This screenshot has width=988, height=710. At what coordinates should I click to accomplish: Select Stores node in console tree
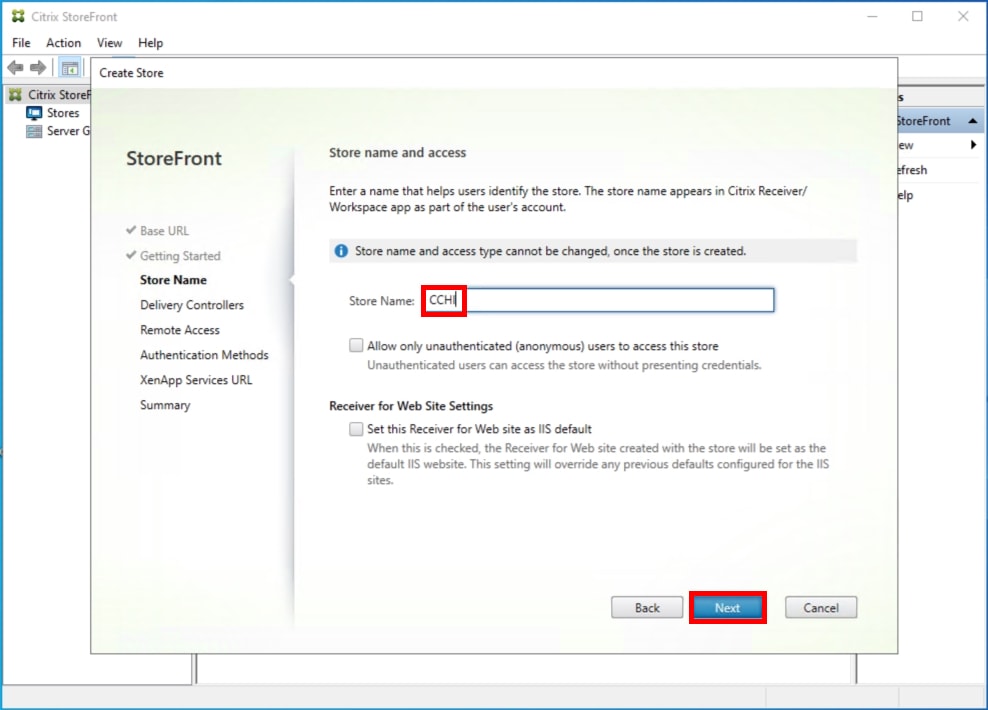pyautogui.click(x=63, y=113)
